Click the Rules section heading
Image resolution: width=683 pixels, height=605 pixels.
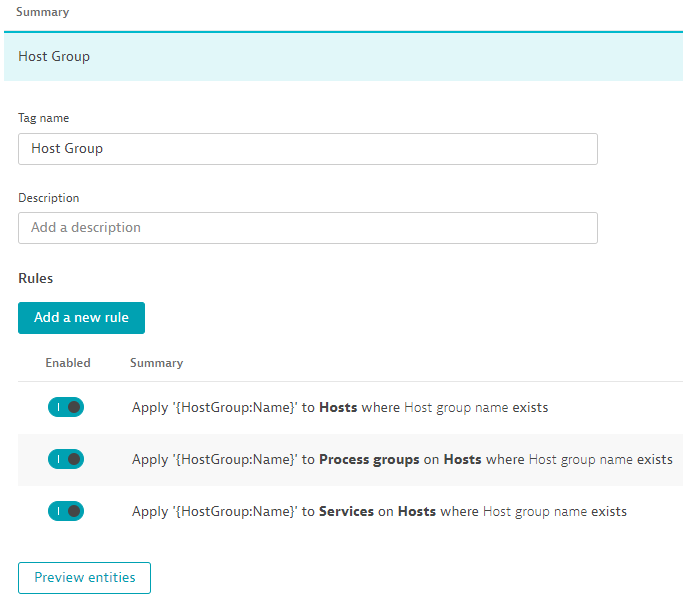(x=36, y=278)
